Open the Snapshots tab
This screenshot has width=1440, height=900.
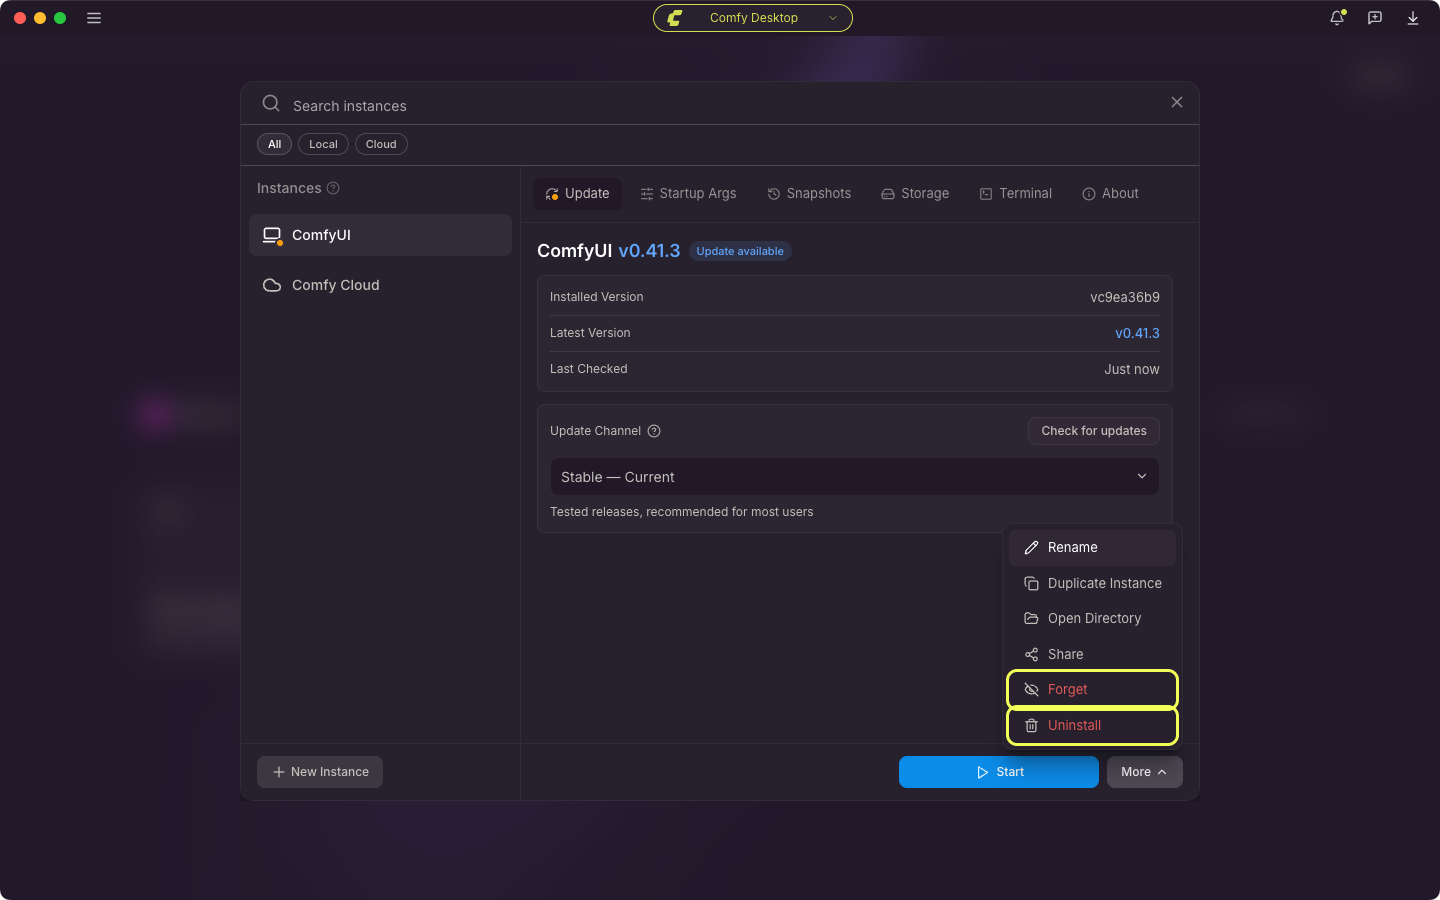click(809, 194)
